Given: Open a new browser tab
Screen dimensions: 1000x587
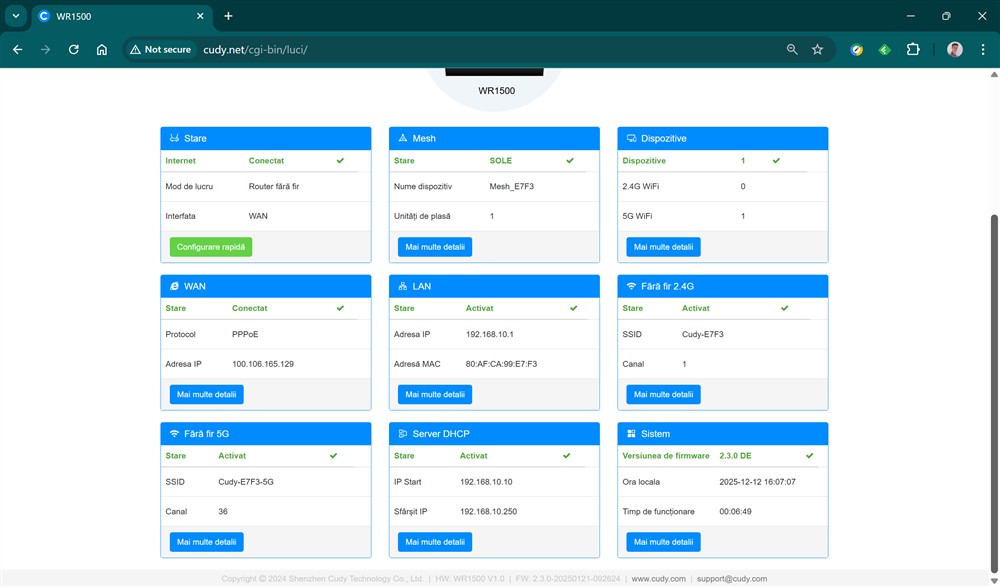Looking at the screenshot, I should tap(228, 16).
